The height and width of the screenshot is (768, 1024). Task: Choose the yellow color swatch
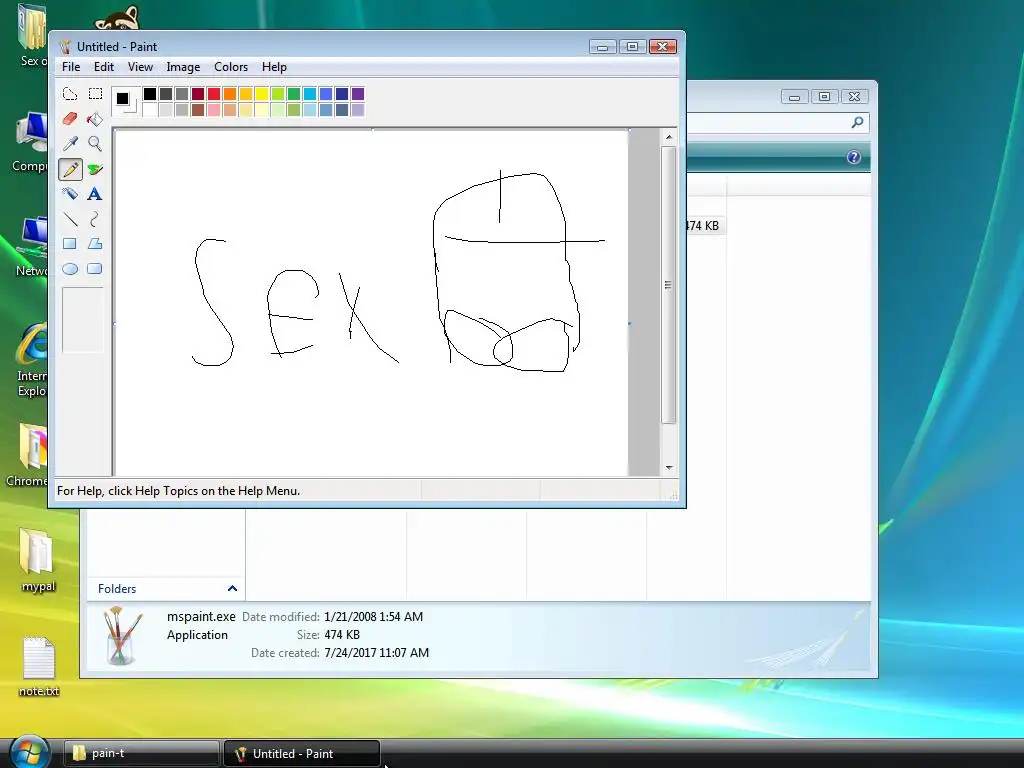[262, 94]
